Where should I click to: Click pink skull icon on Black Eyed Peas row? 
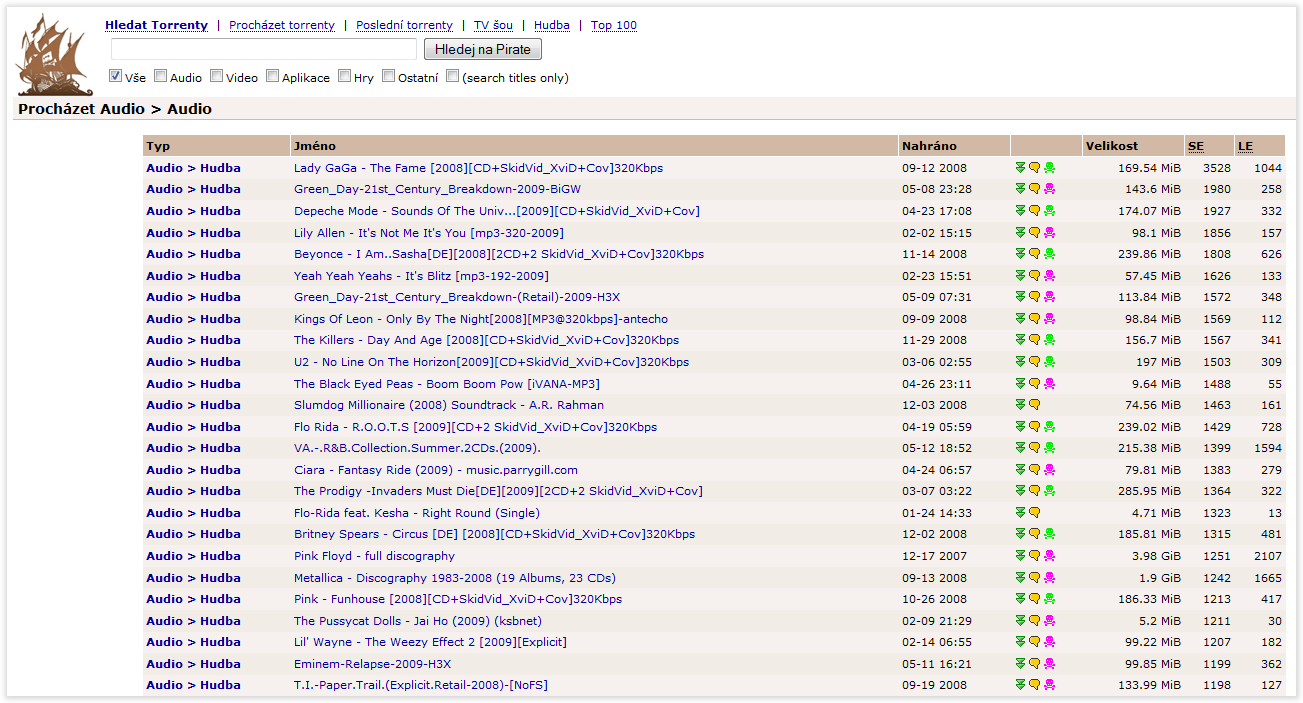(1050, 384)
